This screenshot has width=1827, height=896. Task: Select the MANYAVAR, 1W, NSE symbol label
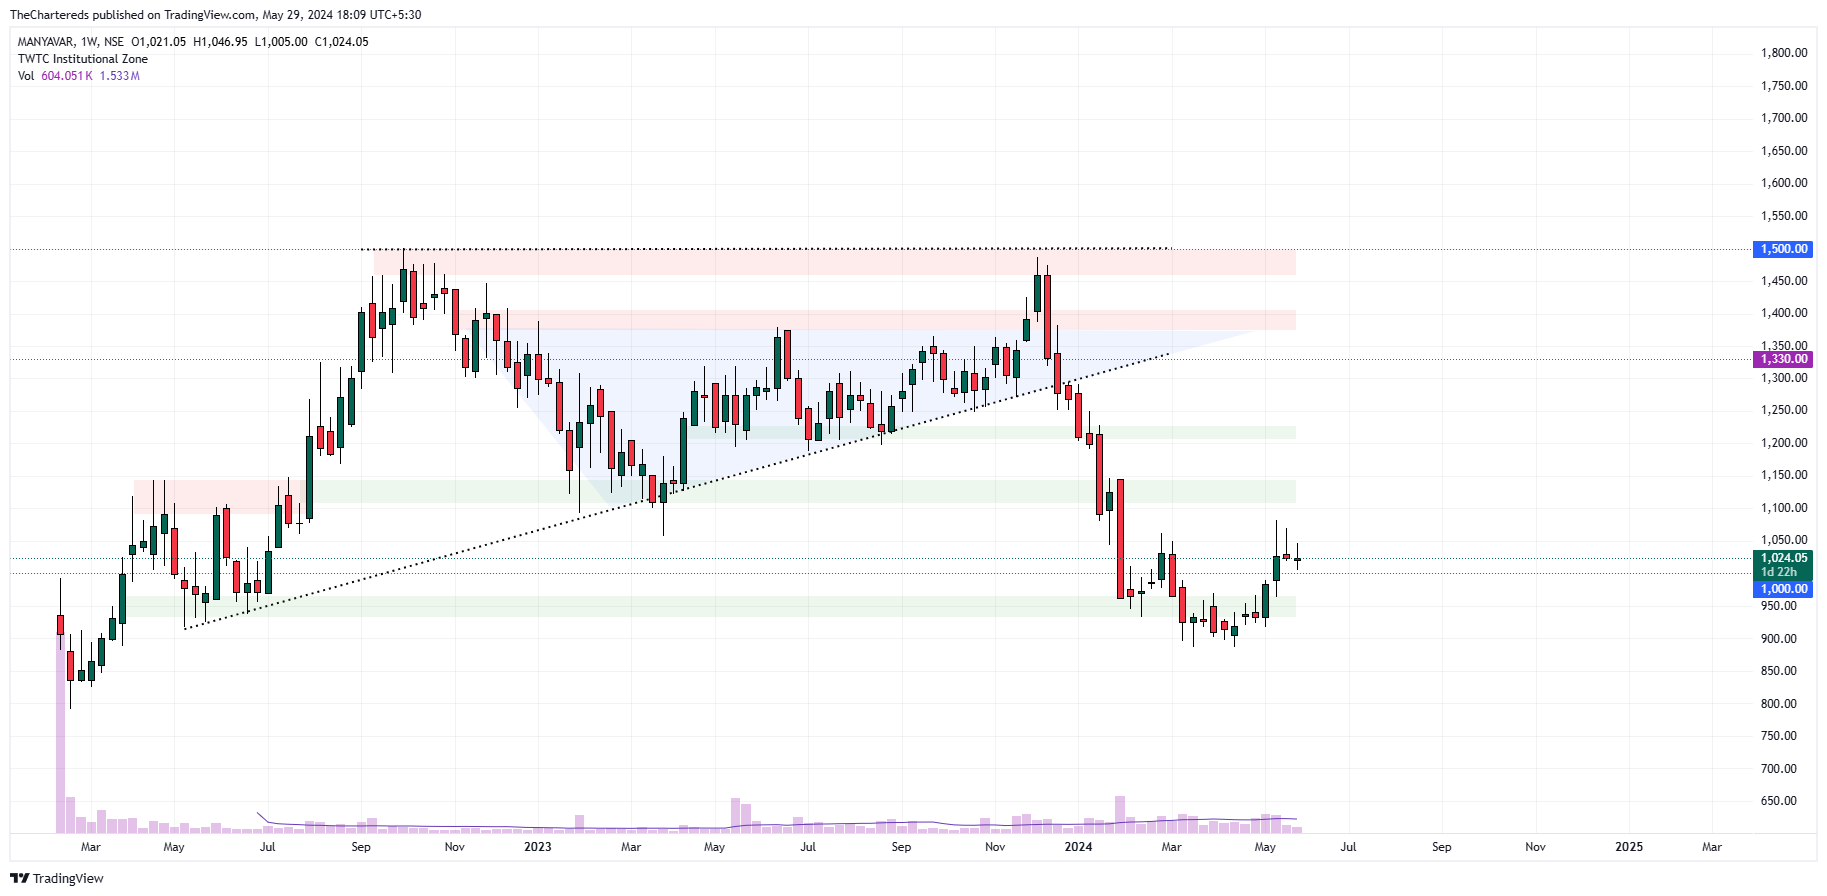tap(71, 42)
